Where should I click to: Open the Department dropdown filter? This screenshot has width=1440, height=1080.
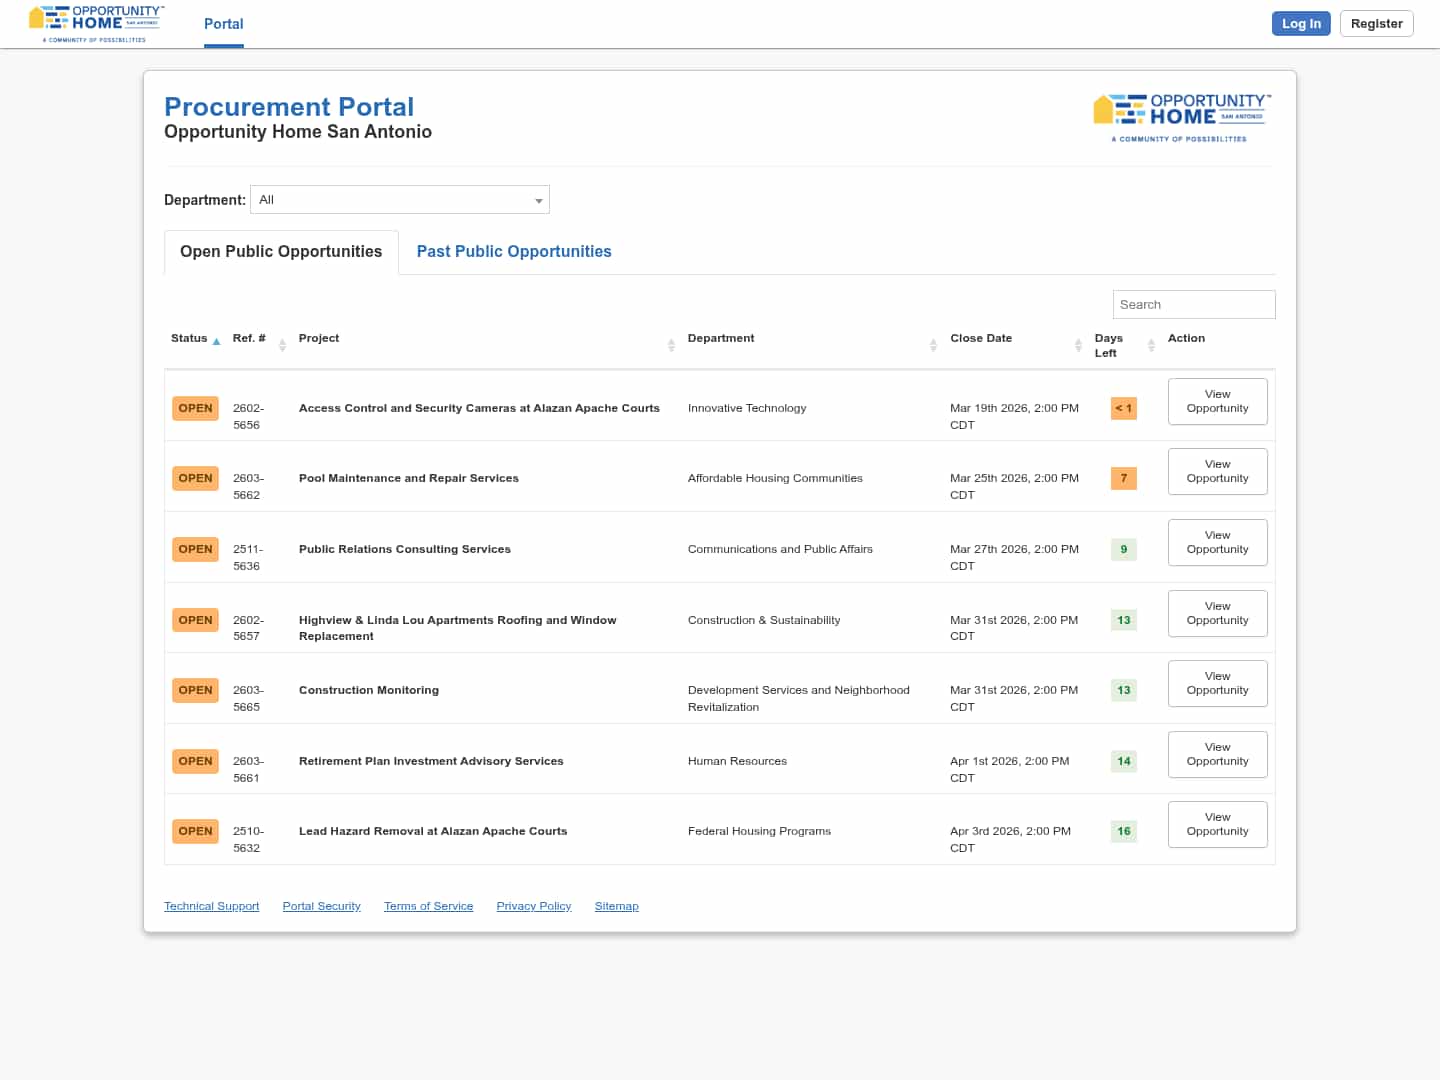pos(400,200)
